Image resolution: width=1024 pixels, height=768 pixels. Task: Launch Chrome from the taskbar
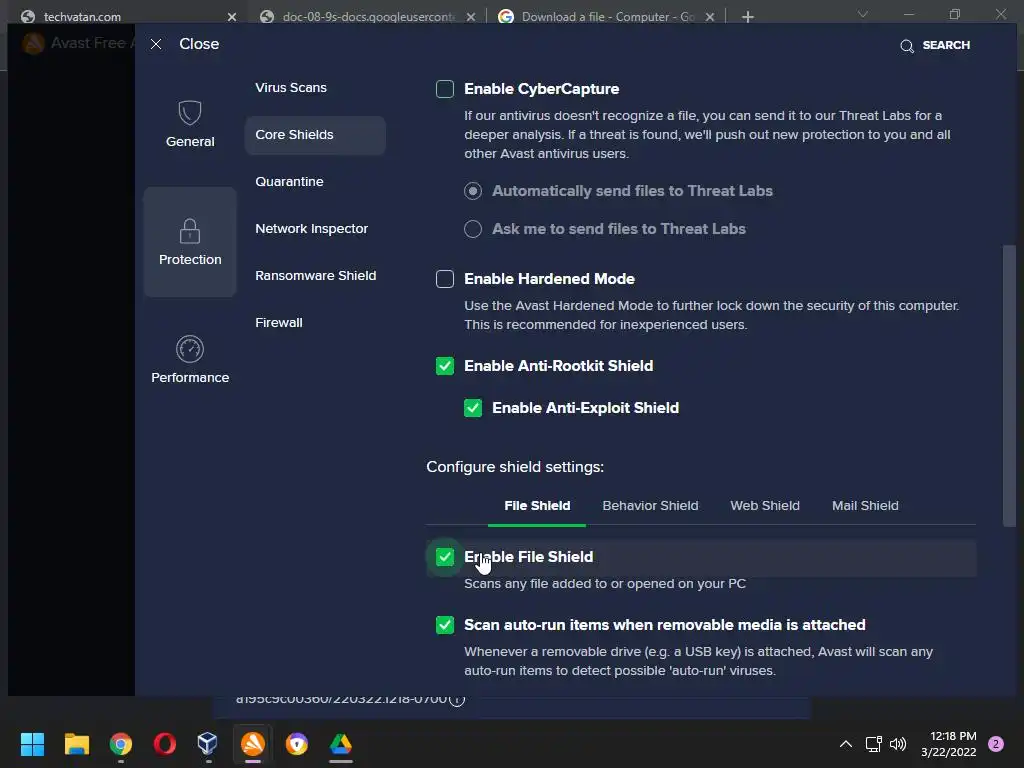click(x=121, y=744)
